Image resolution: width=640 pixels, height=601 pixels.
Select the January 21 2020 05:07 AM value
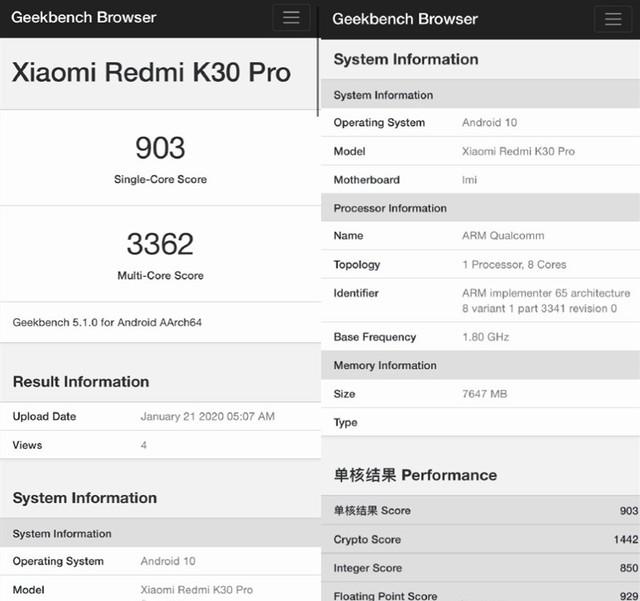(208, 416)
